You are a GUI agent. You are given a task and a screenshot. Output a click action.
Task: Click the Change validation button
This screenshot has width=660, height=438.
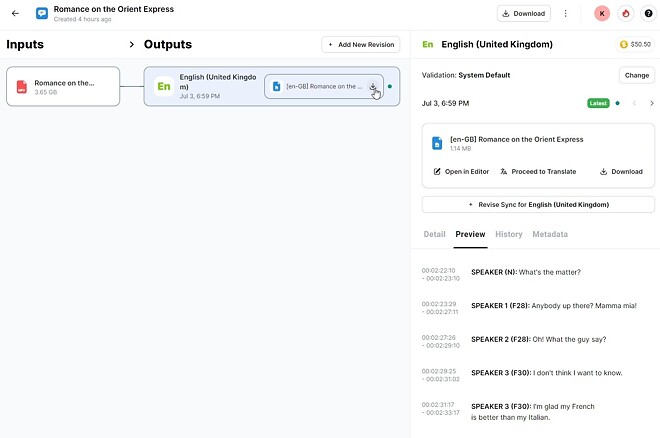(x=636, y=75)
